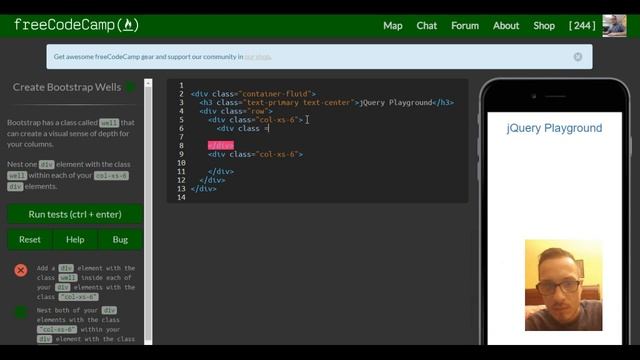
Task: Click the closing </div> on line 11
Action: point(221,172)
